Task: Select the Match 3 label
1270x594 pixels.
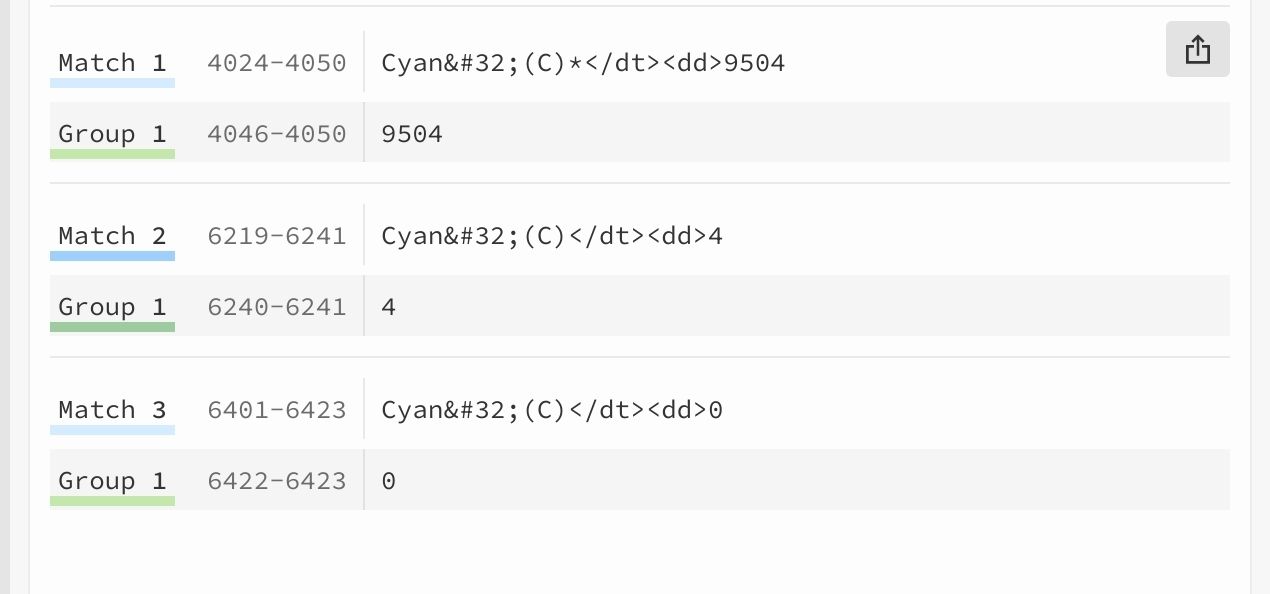Action: 112,410
